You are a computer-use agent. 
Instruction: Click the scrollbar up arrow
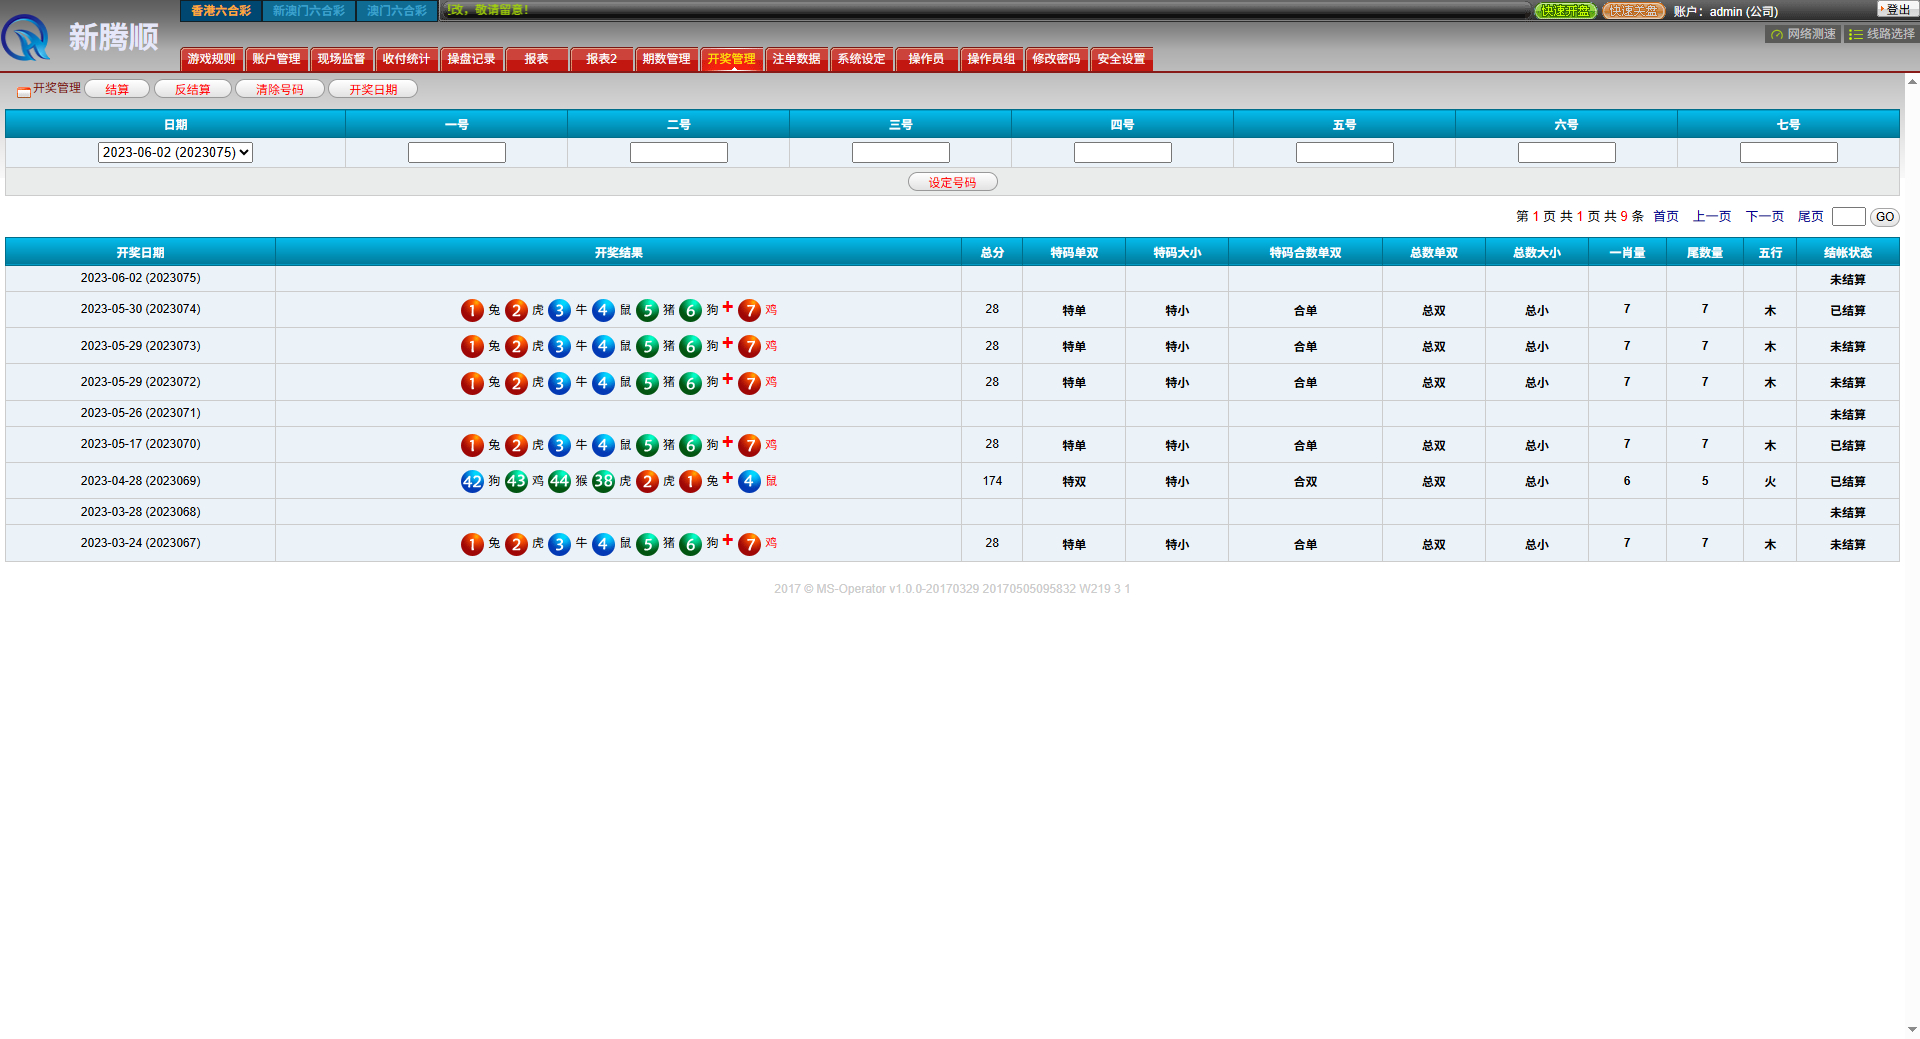point(1912,81)
